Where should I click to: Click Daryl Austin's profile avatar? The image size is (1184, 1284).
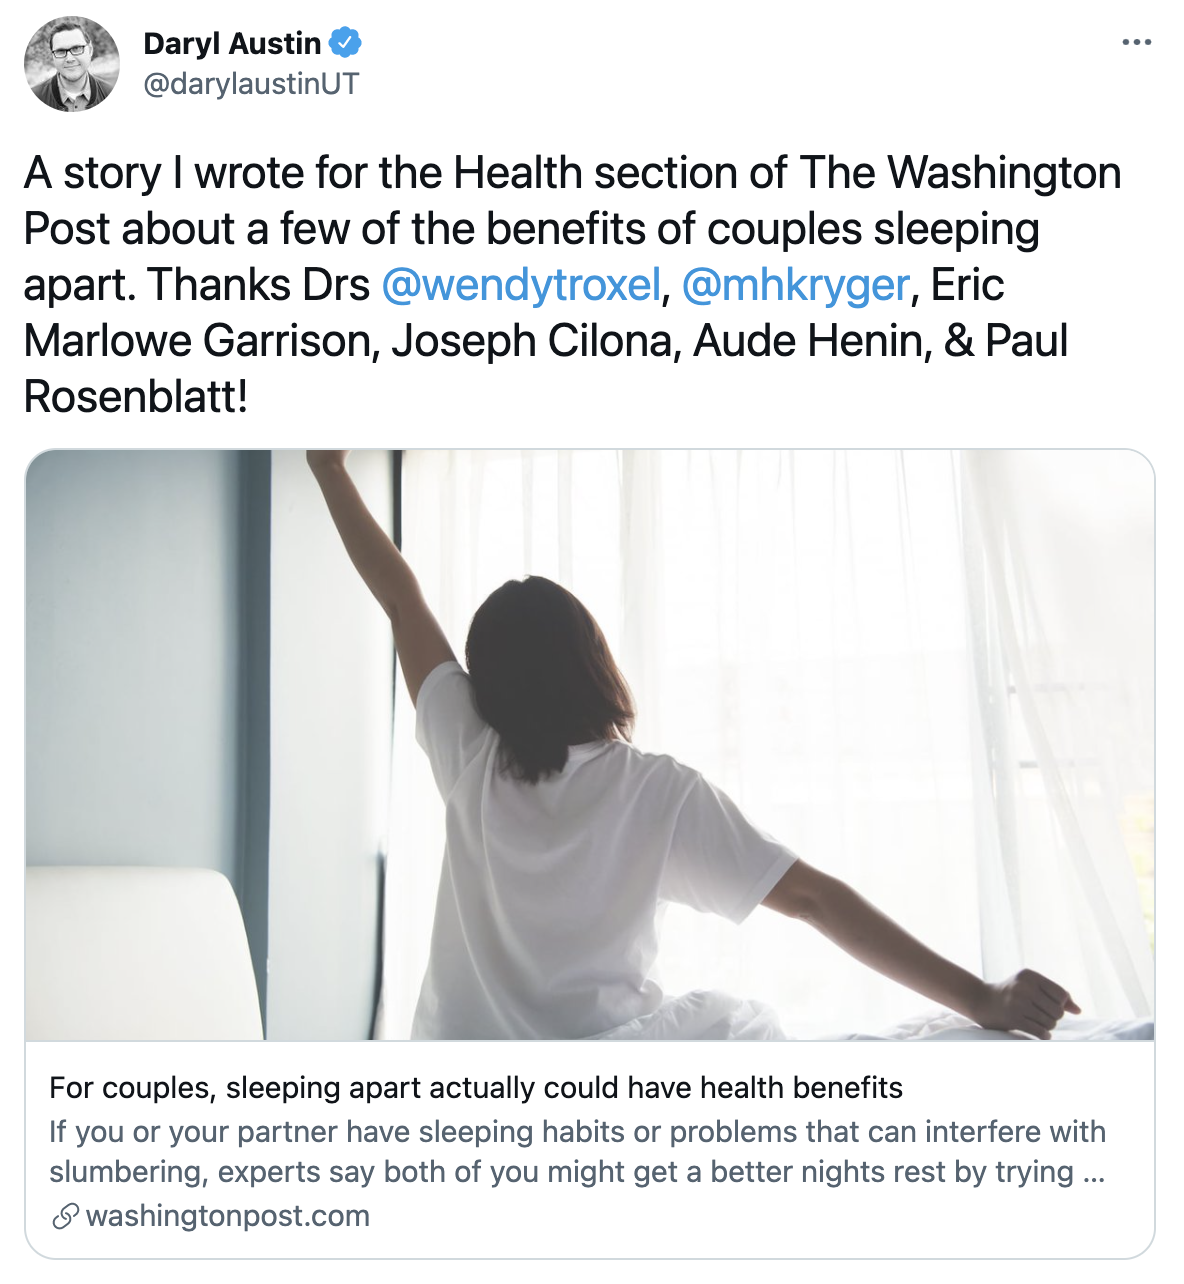[x=71, y=63]
